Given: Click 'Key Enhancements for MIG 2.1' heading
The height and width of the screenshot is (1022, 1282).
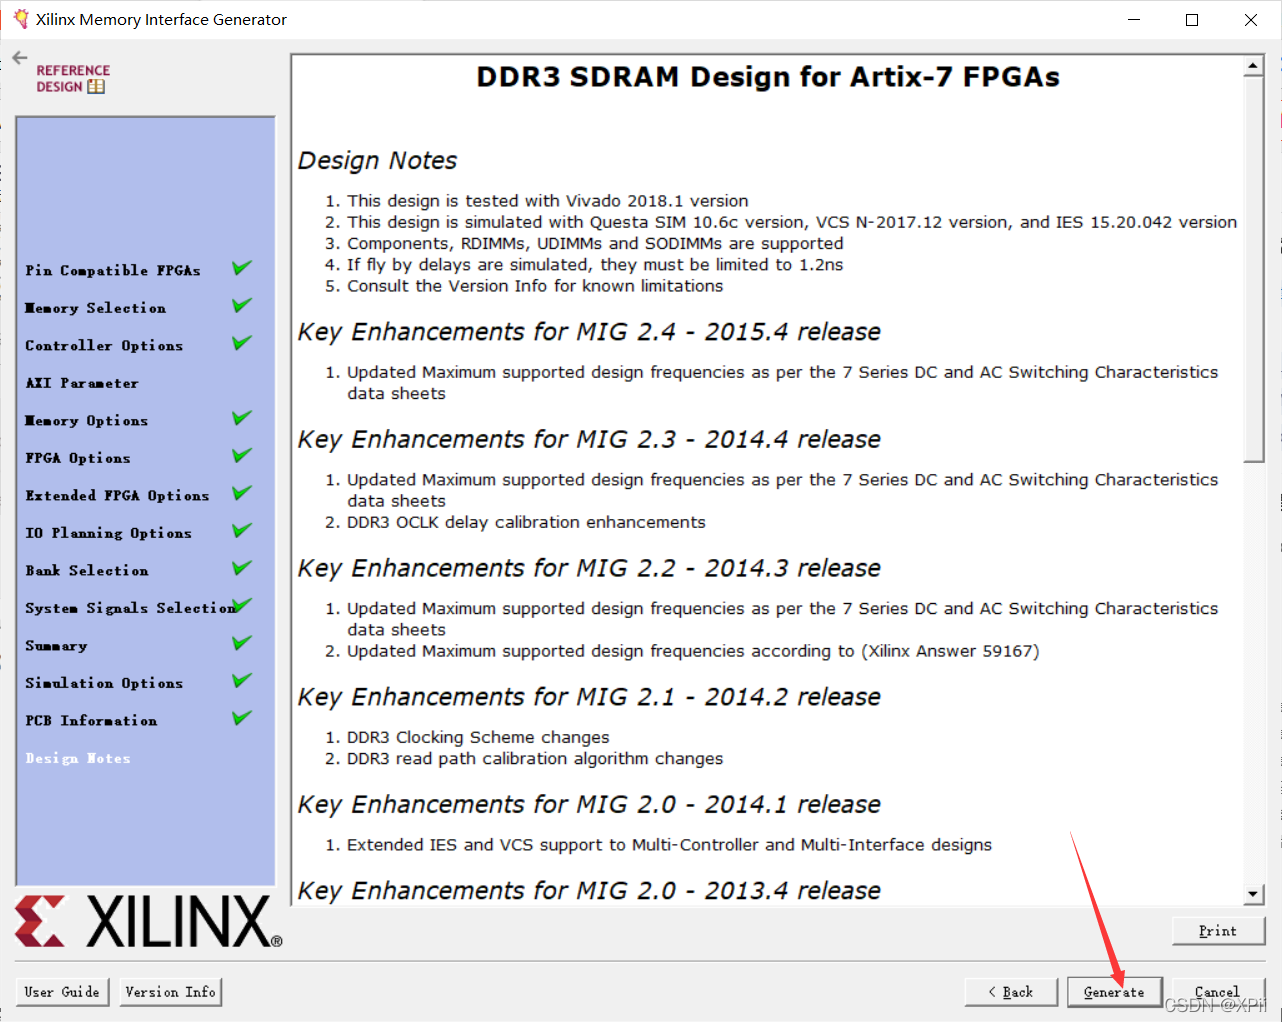Looking at the screenshot, I should coord(589,697).
